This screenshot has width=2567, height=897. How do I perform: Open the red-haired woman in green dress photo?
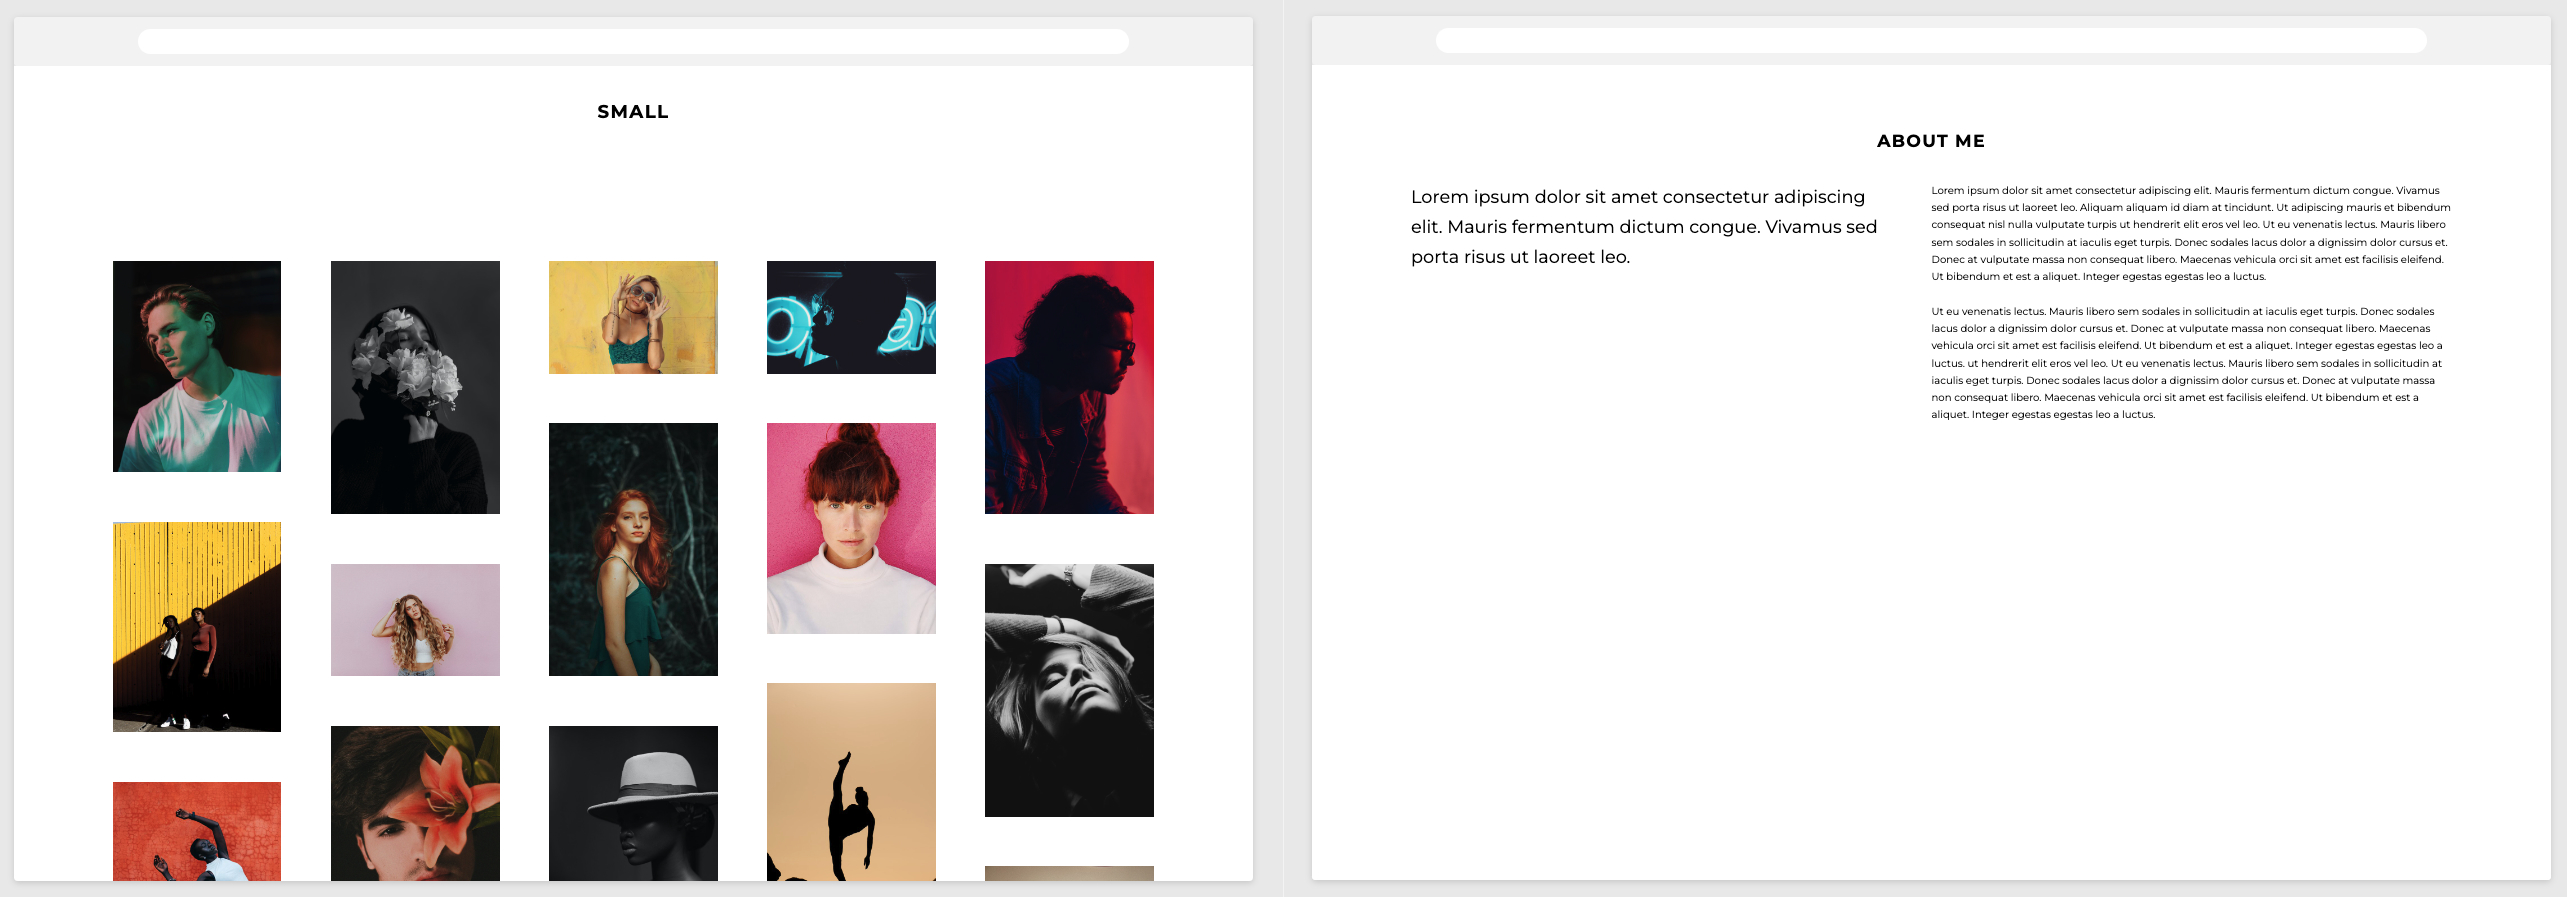point(633,549)
